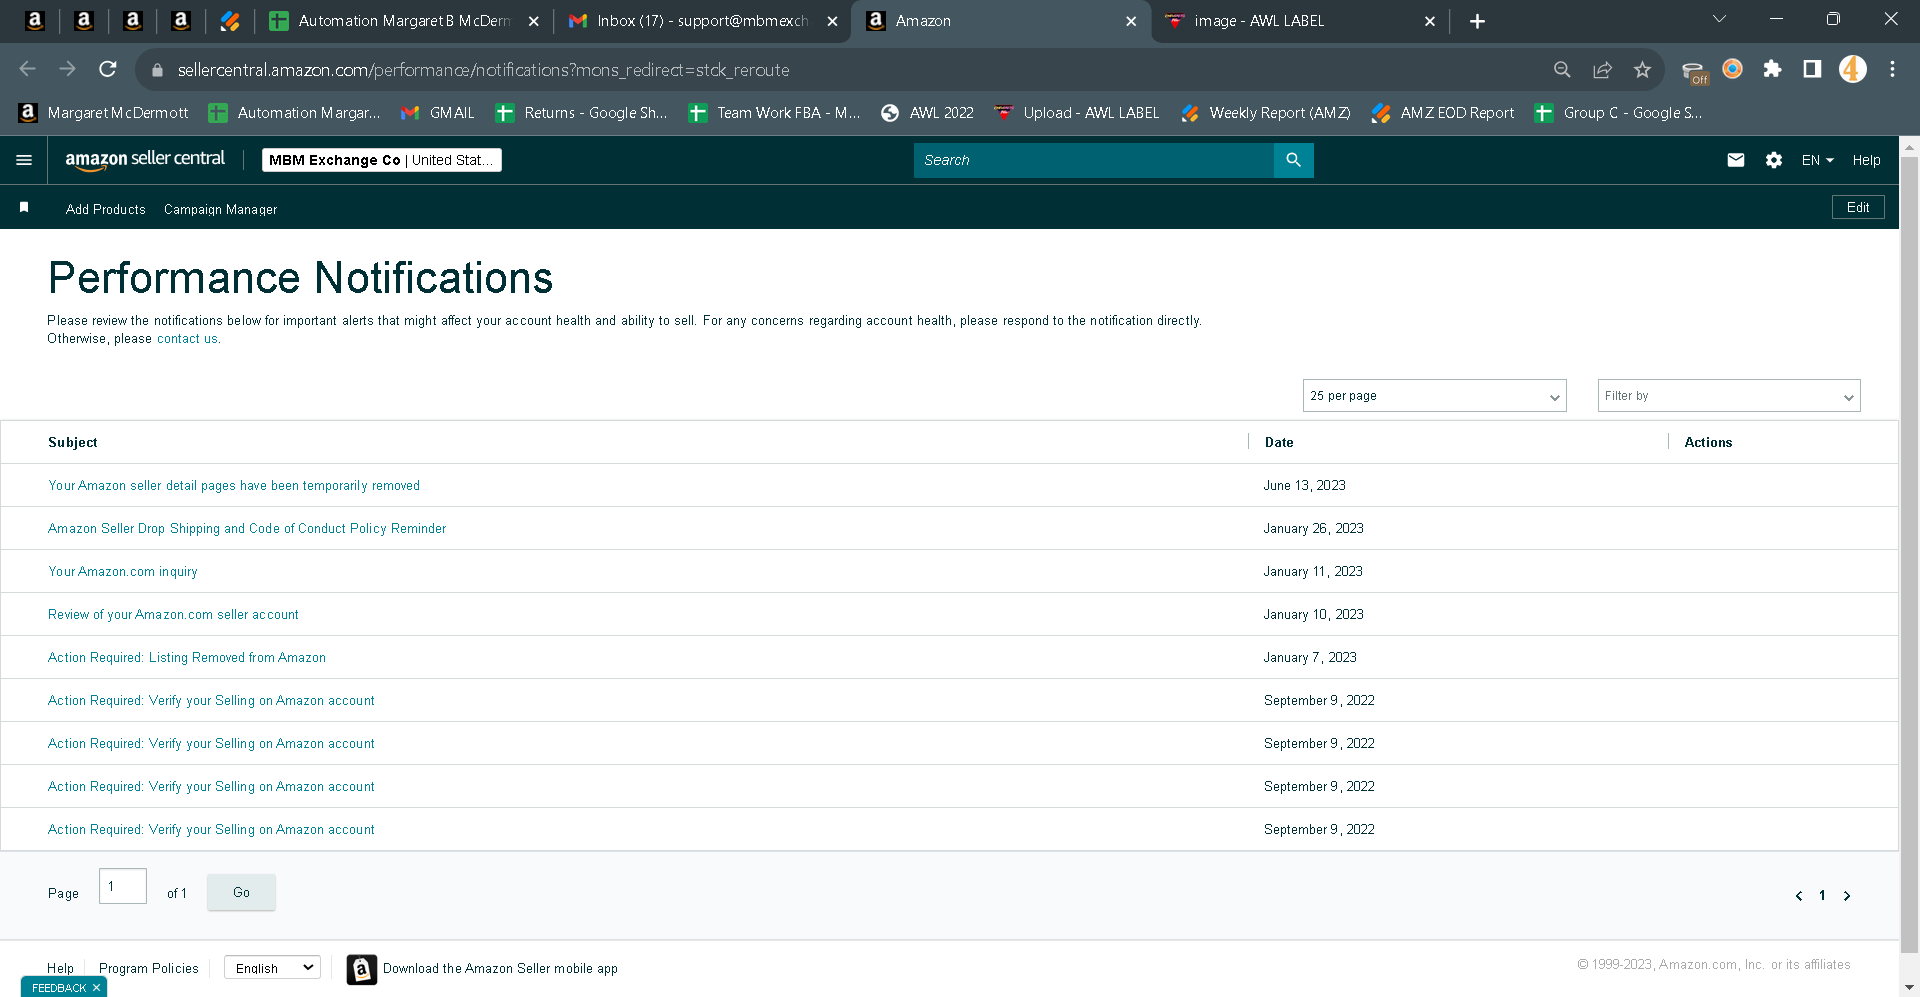Close the image - AWL LABEL tab
The height and width of the screenshot is (997, 1920).
1430,21
